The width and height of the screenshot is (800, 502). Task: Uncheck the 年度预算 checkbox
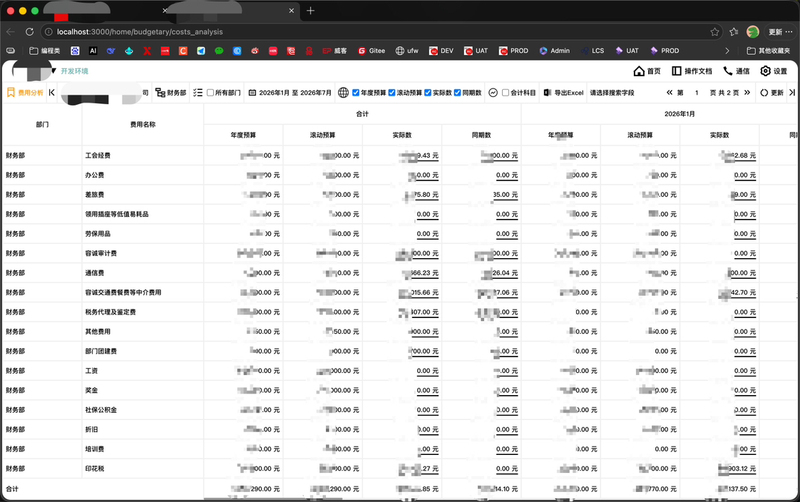click(356, 92)
